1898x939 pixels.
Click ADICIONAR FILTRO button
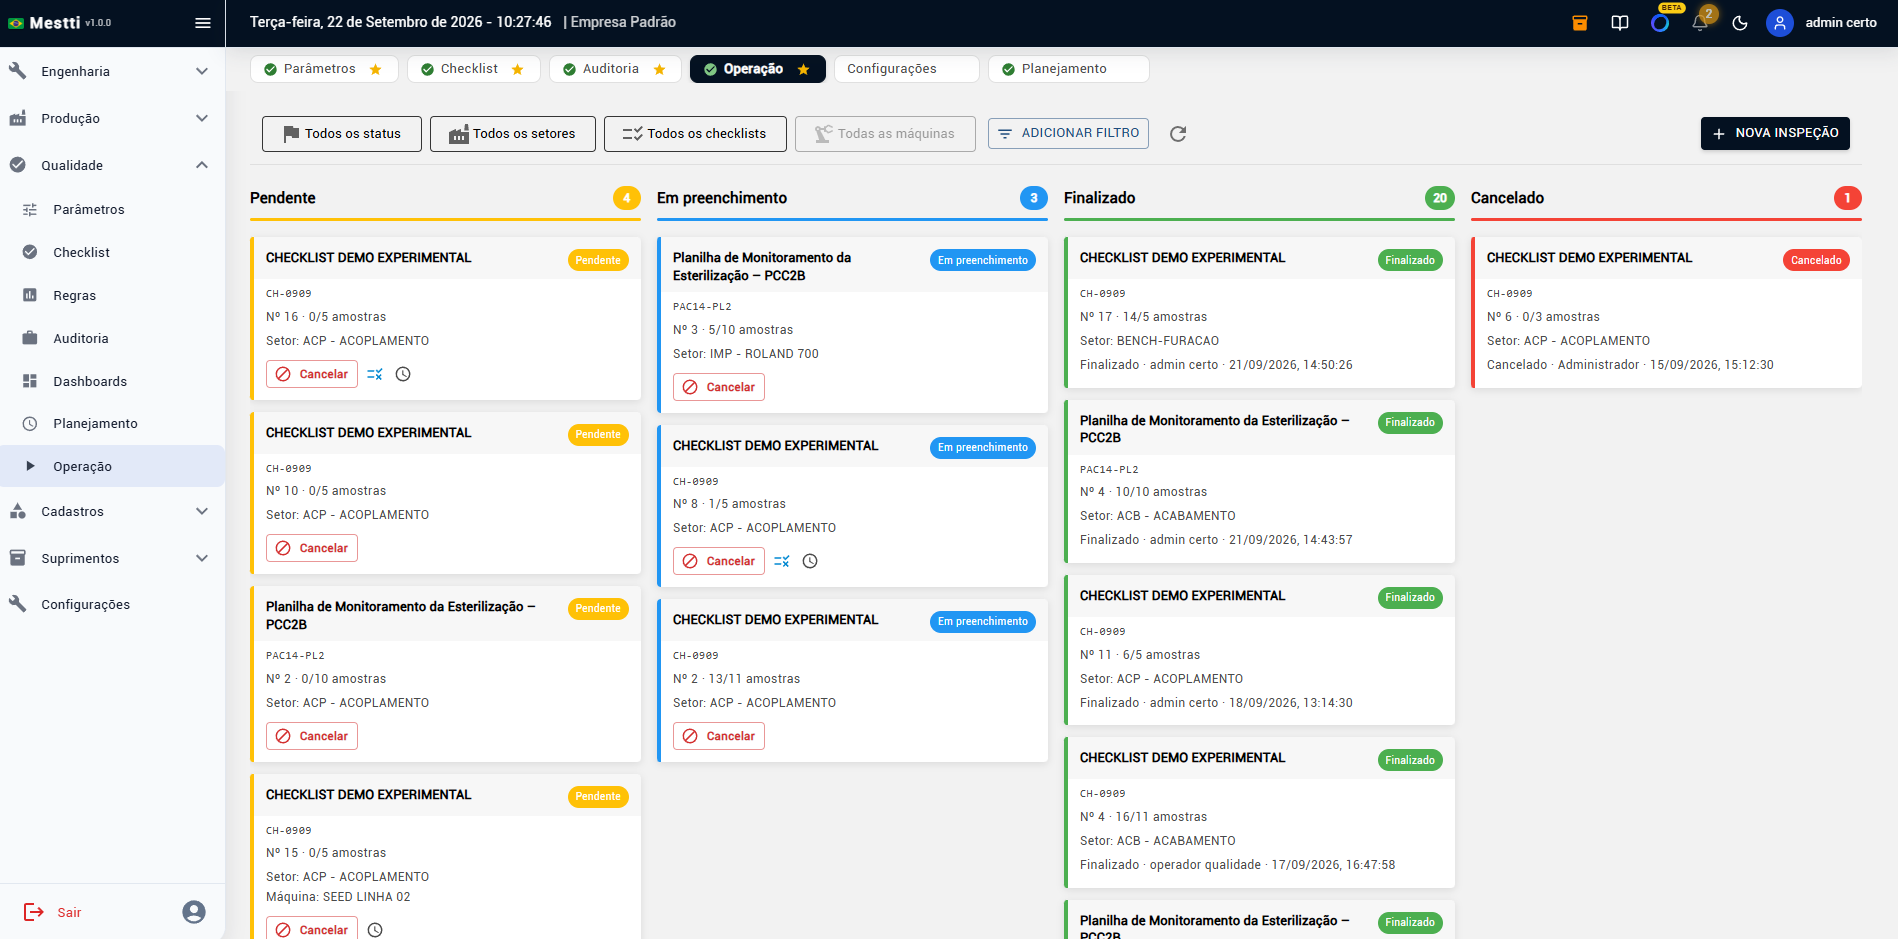coord(1068,133)
